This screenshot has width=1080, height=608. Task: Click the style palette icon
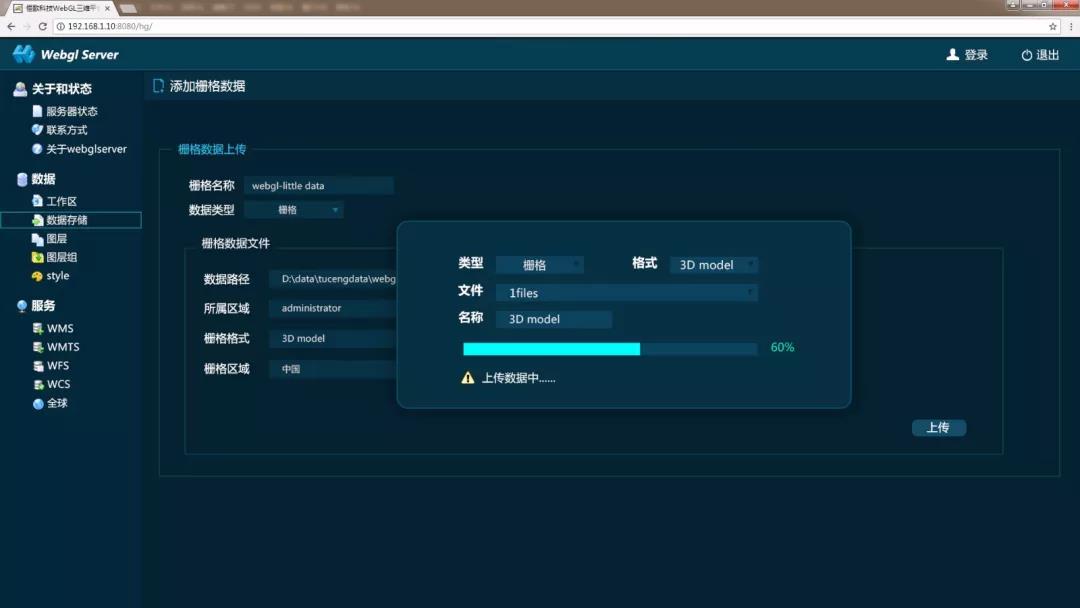tap(37, 276)
